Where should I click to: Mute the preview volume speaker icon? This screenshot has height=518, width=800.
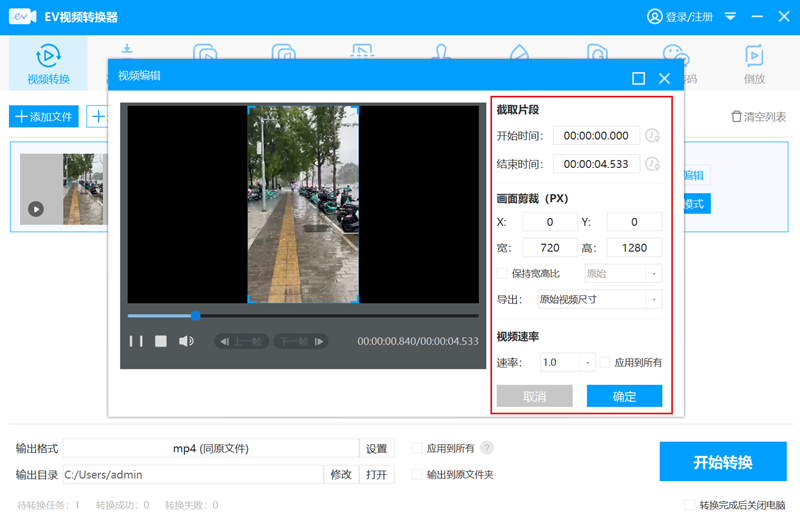tap(186, 342)
